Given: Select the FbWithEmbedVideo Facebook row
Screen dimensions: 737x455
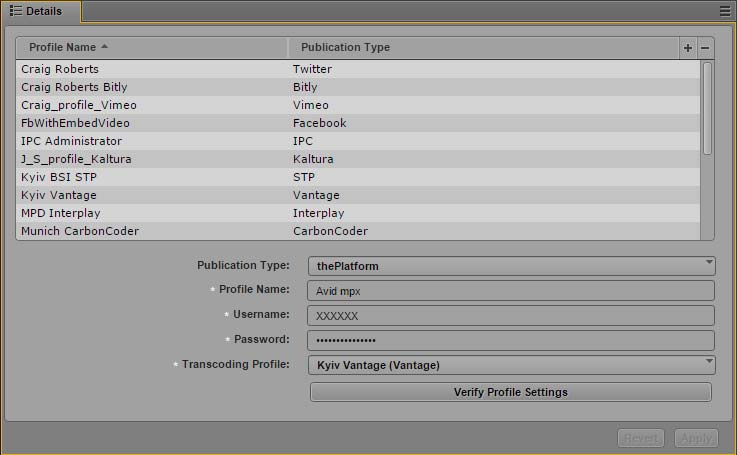Looking at the screenshot, I should (150, 123).
